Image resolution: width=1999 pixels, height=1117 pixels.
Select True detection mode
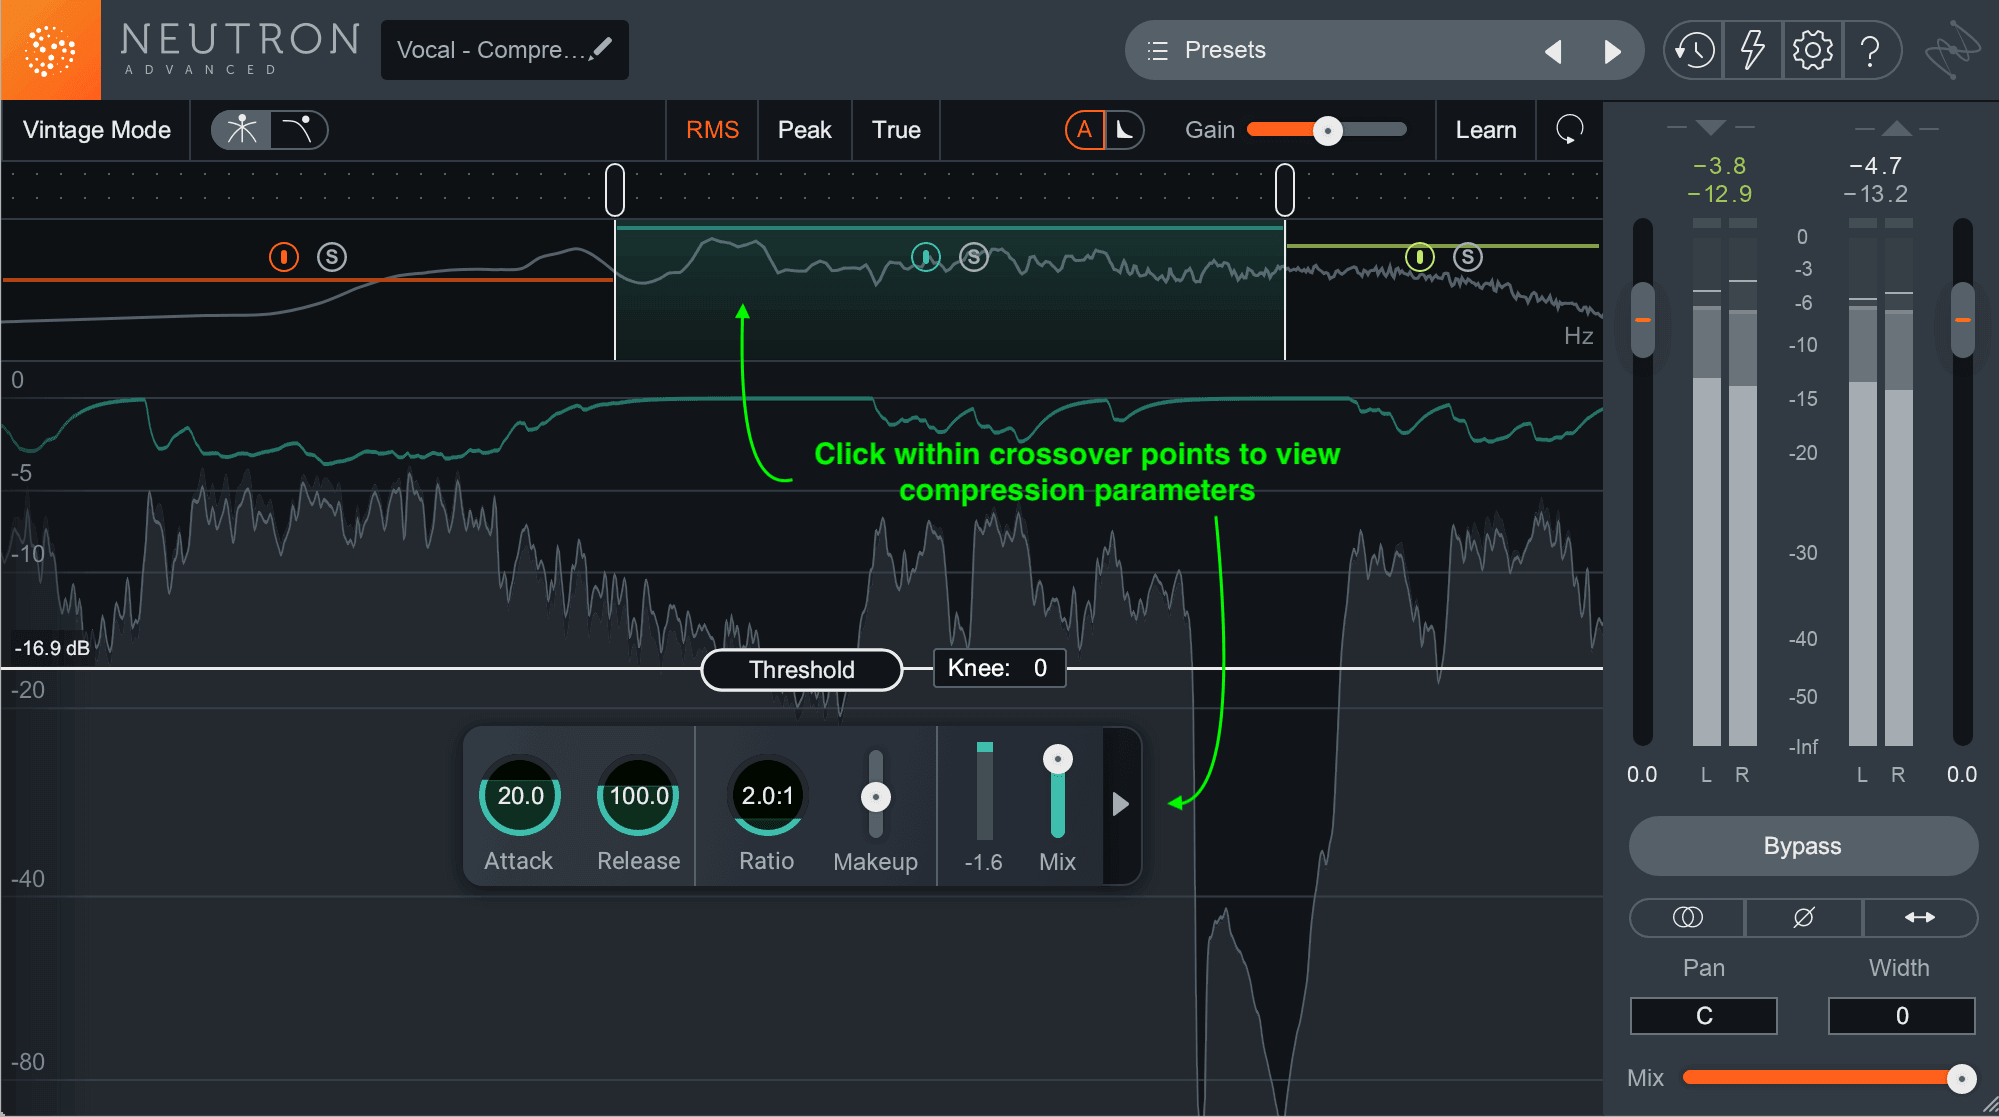tap(896, 130)
